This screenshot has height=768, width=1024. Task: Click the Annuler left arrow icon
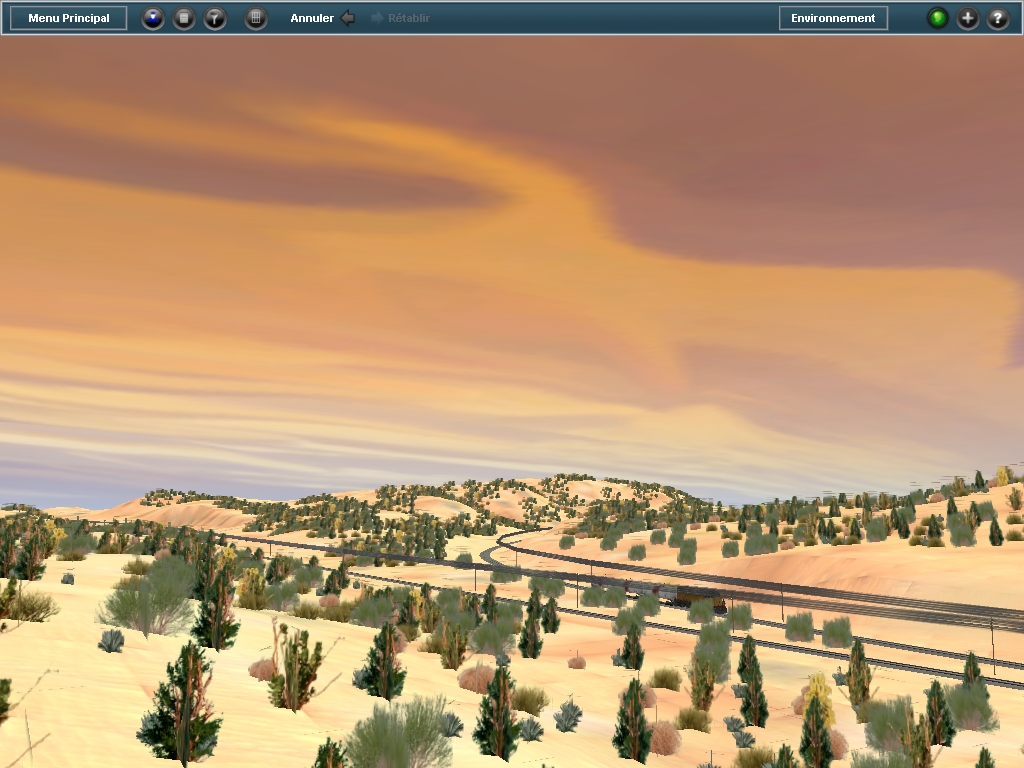click(348, 18)
